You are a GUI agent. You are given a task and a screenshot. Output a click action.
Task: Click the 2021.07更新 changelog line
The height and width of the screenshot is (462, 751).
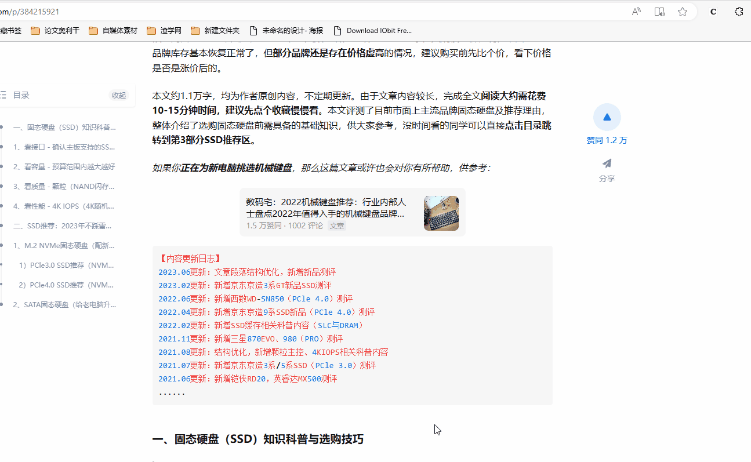pyautogui.click(x=267, y=365)
